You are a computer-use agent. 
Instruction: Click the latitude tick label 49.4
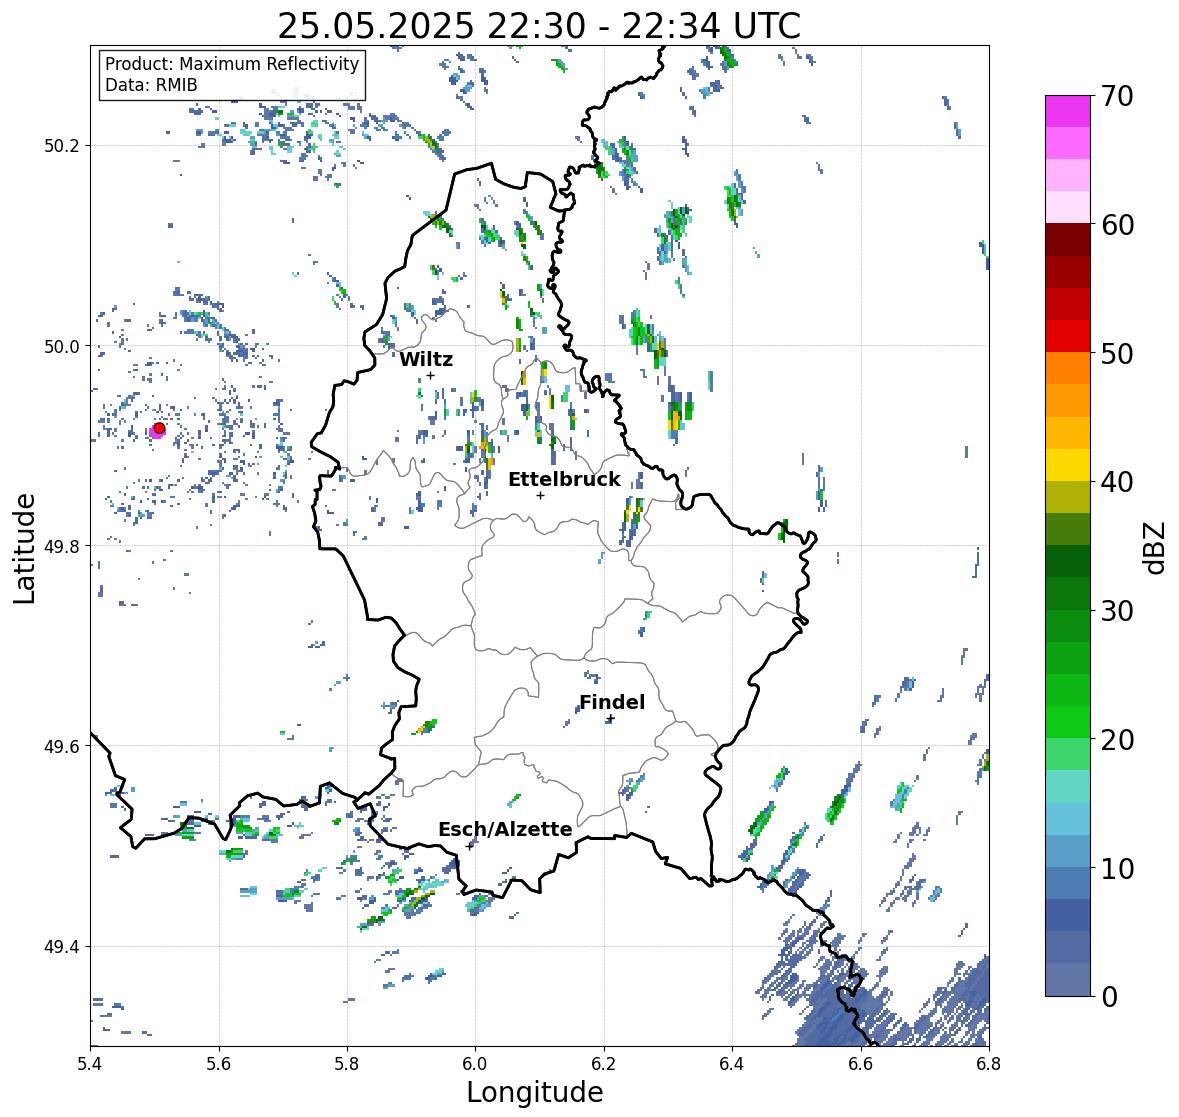(62, 946)
